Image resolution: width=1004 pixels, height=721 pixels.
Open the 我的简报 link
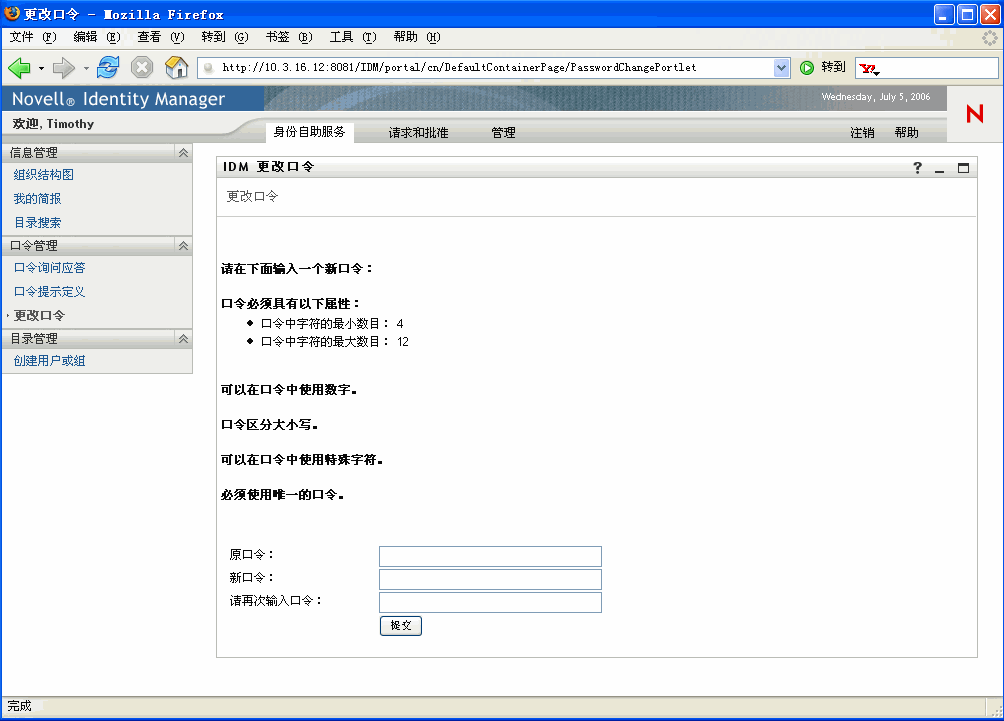[37, 198]
